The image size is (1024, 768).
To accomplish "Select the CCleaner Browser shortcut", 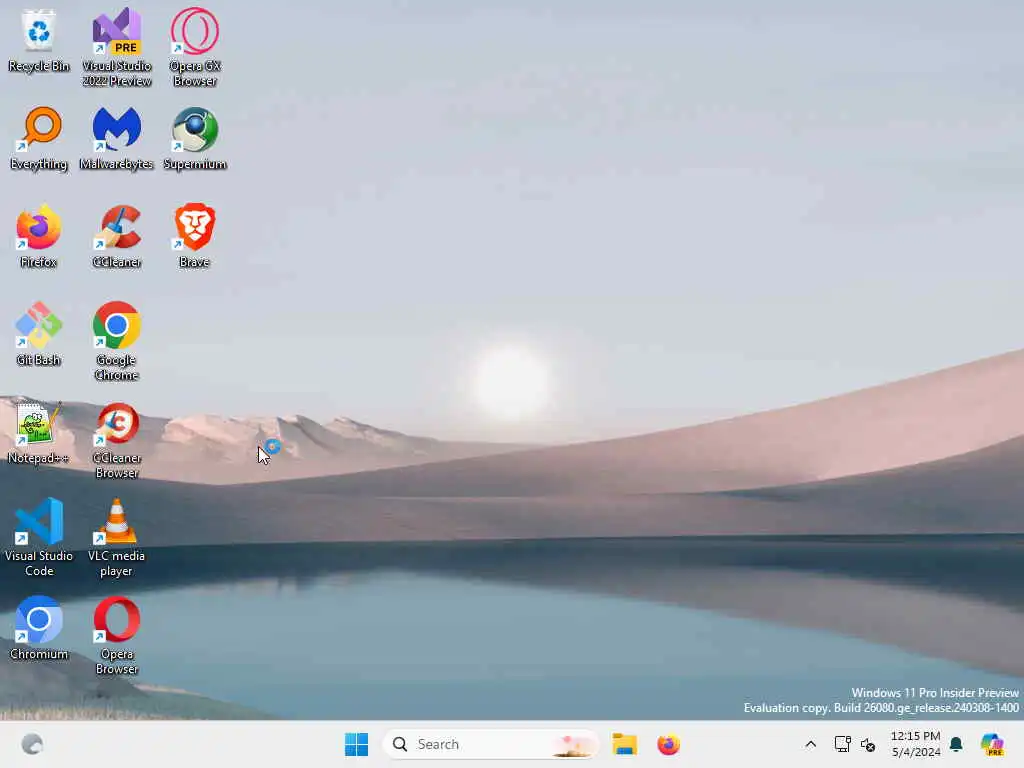I will coord(117,440).
